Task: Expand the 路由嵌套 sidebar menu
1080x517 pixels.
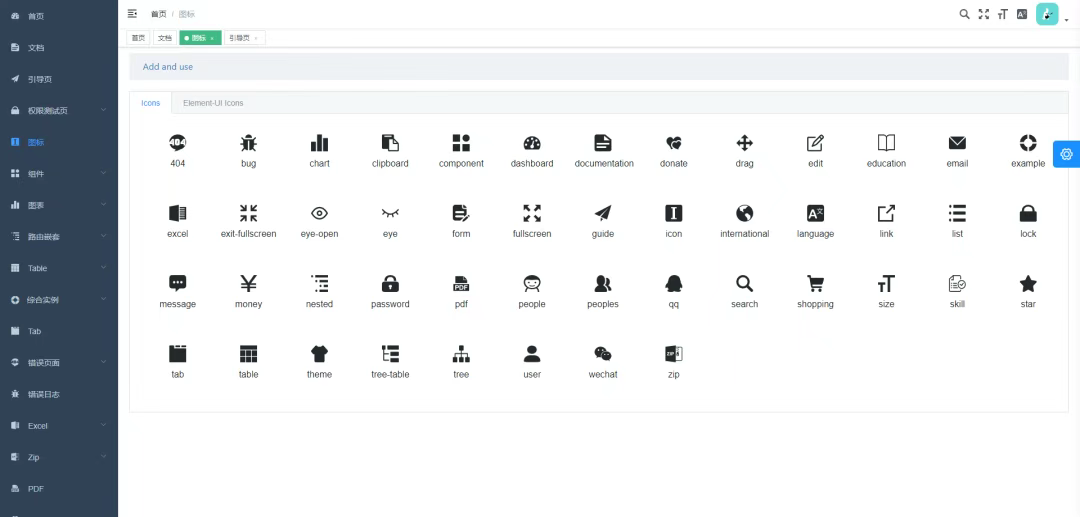Action: (59, 237)
